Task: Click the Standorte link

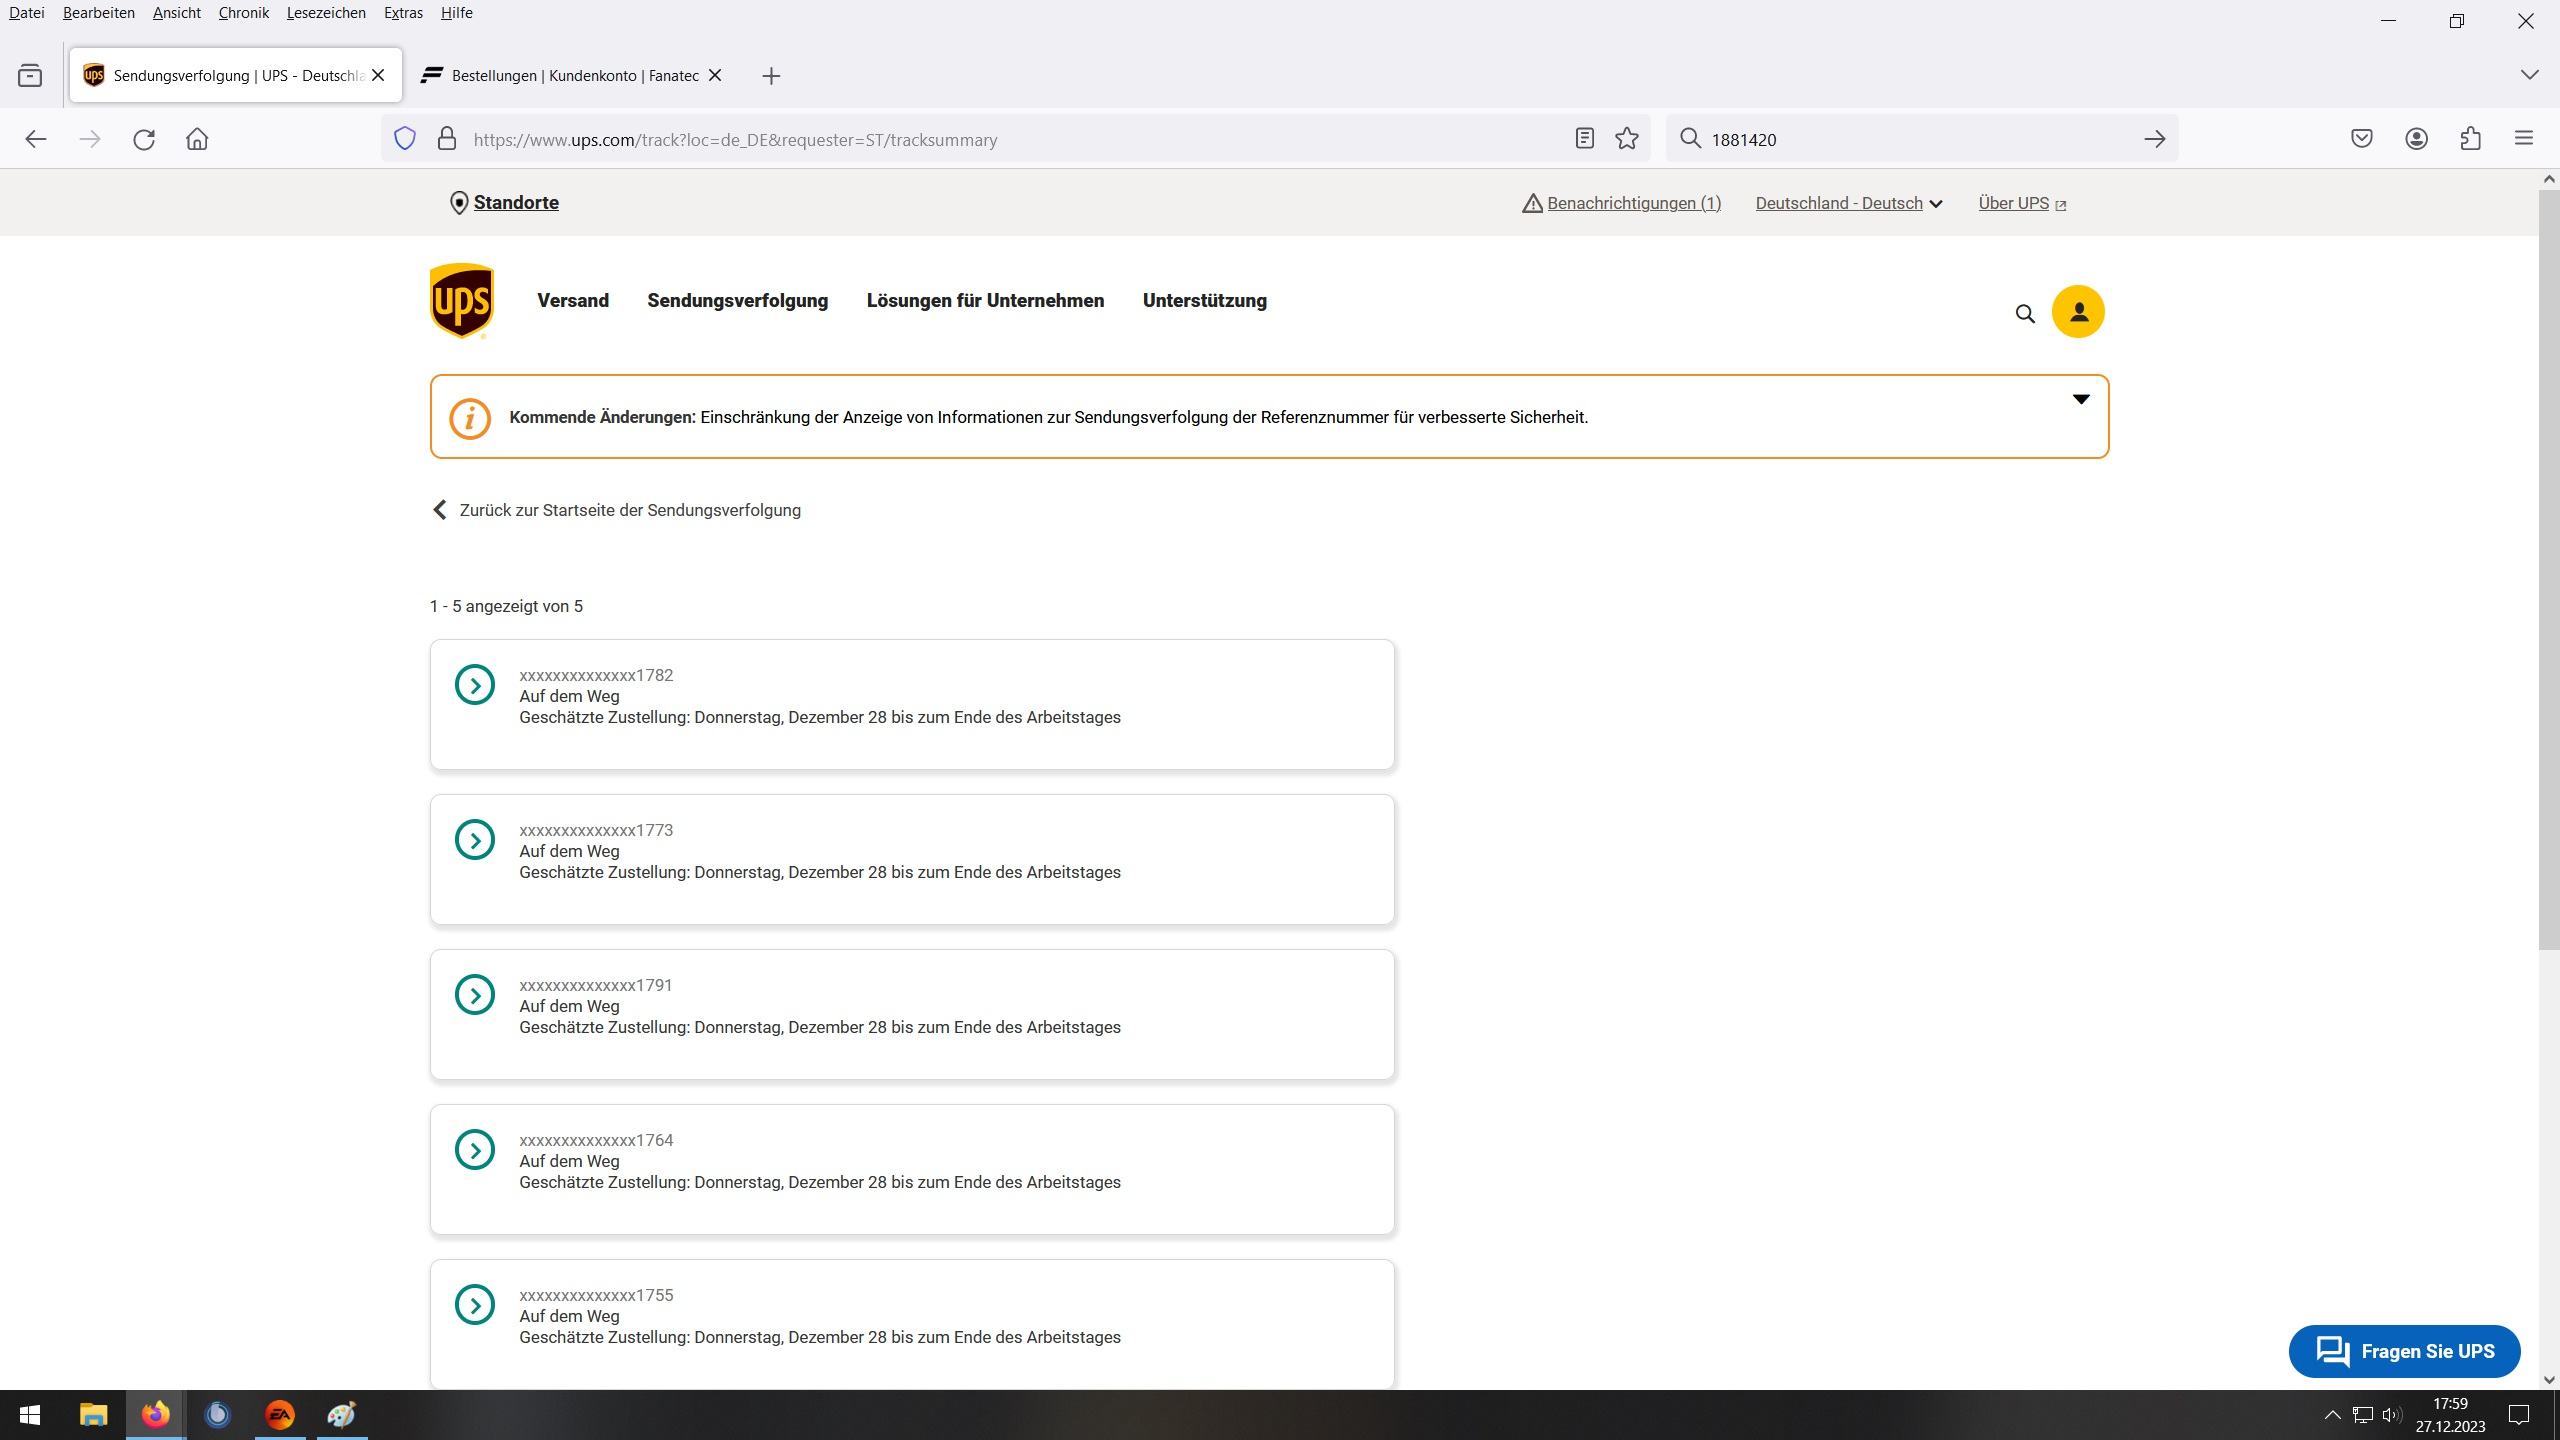Action: point(516,203)
